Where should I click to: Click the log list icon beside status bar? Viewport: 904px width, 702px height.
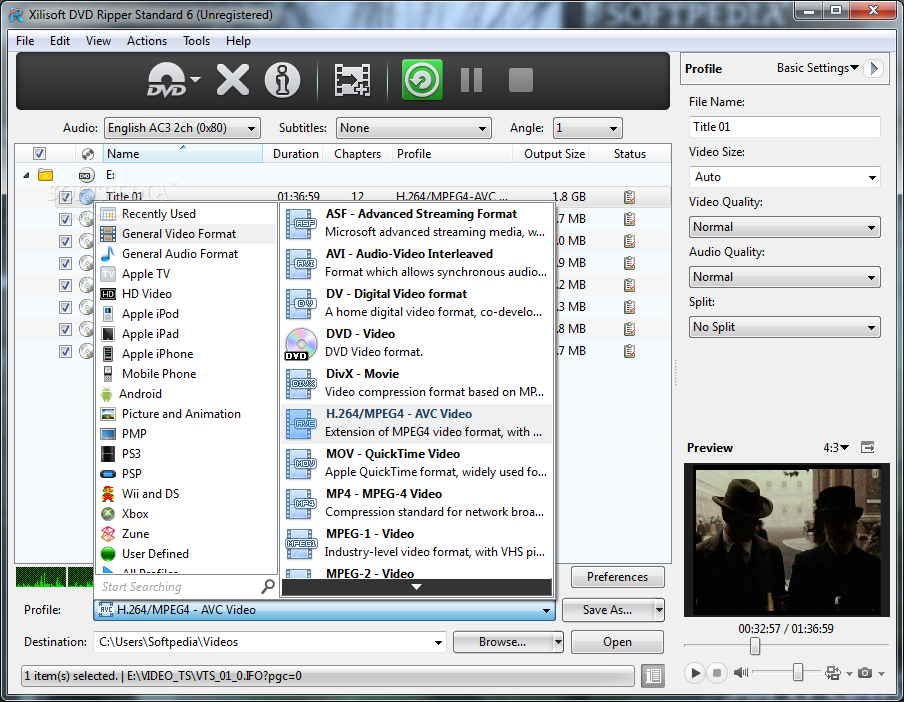coord(653,675)
